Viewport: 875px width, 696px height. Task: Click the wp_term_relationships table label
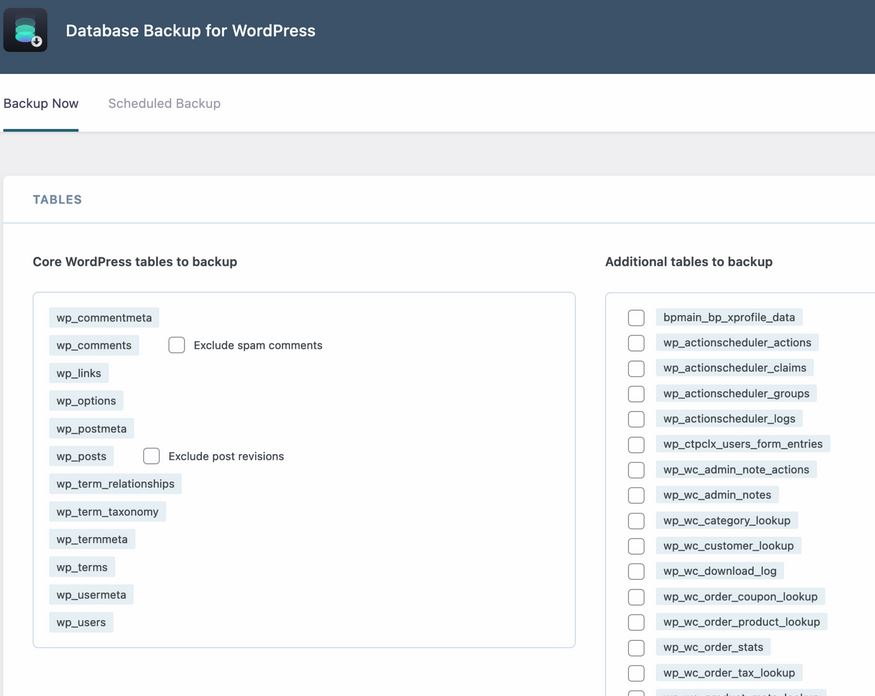click(x=115, y=484)
